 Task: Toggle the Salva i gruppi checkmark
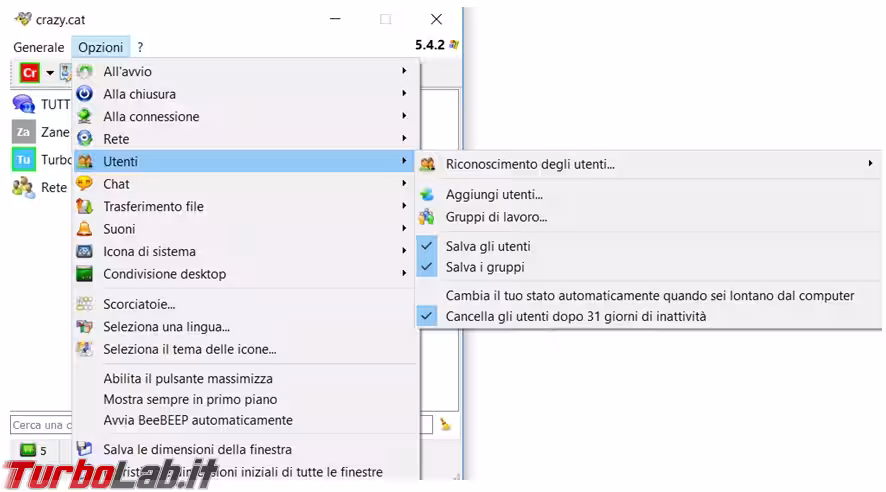(x=427, y=267)
